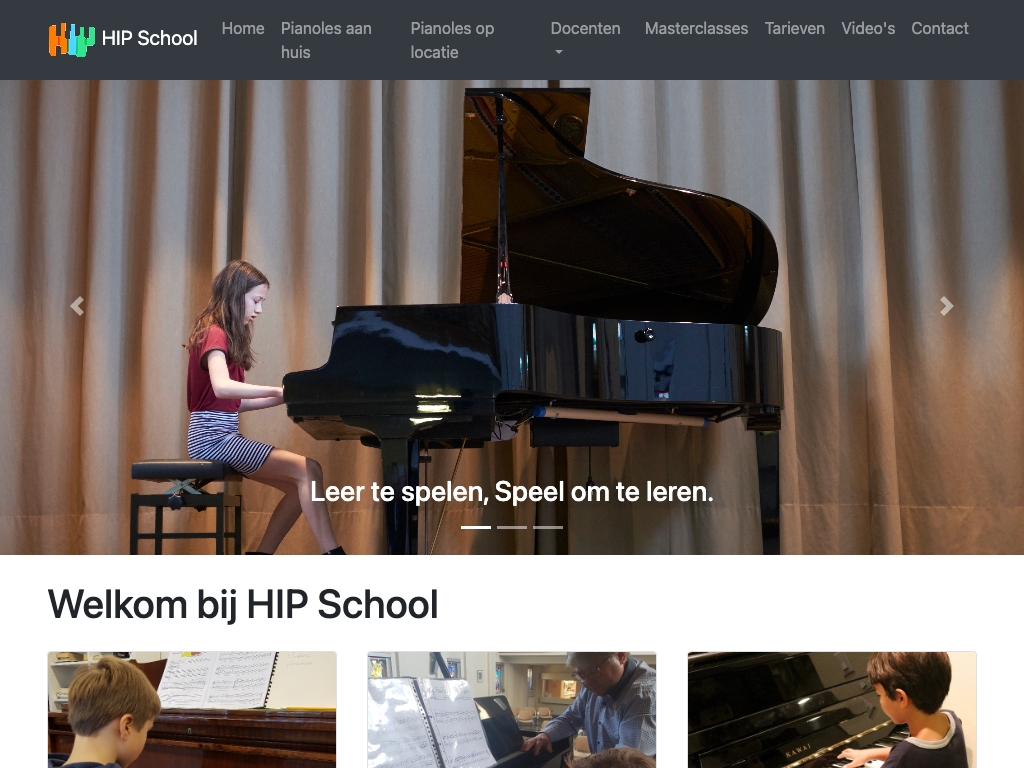View the Tarieven page
Screen dimensions: 1024x768
point(795,29)
